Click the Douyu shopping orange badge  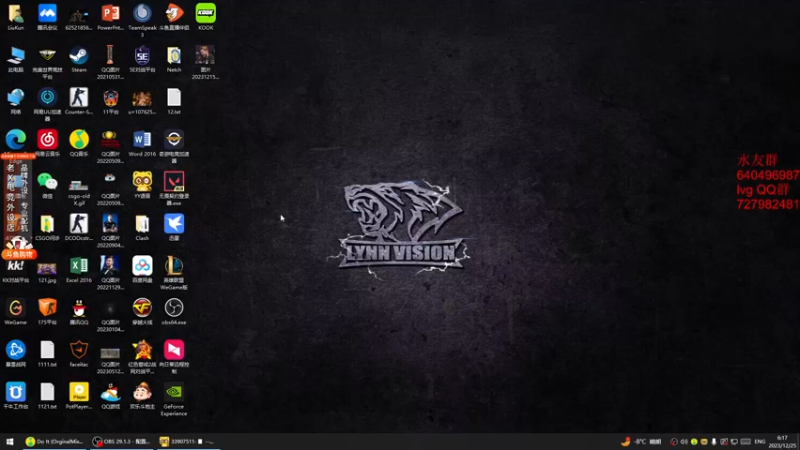19,254
